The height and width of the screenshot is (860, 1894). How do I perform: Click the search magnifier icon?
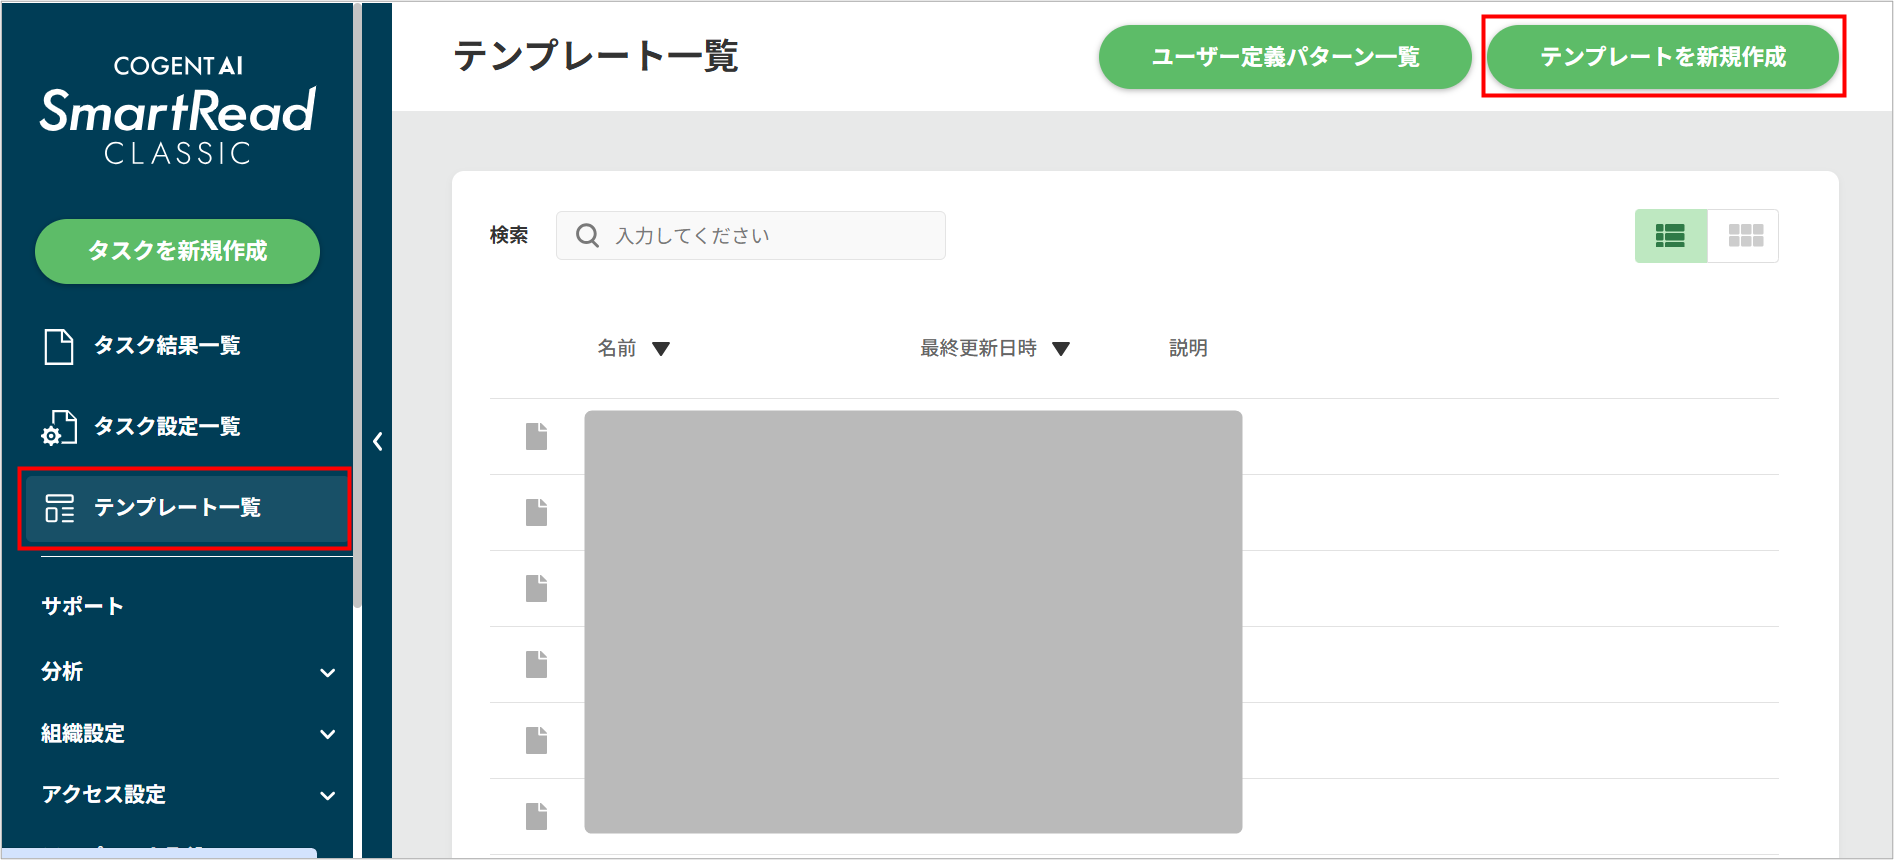(x=588, y=236)
